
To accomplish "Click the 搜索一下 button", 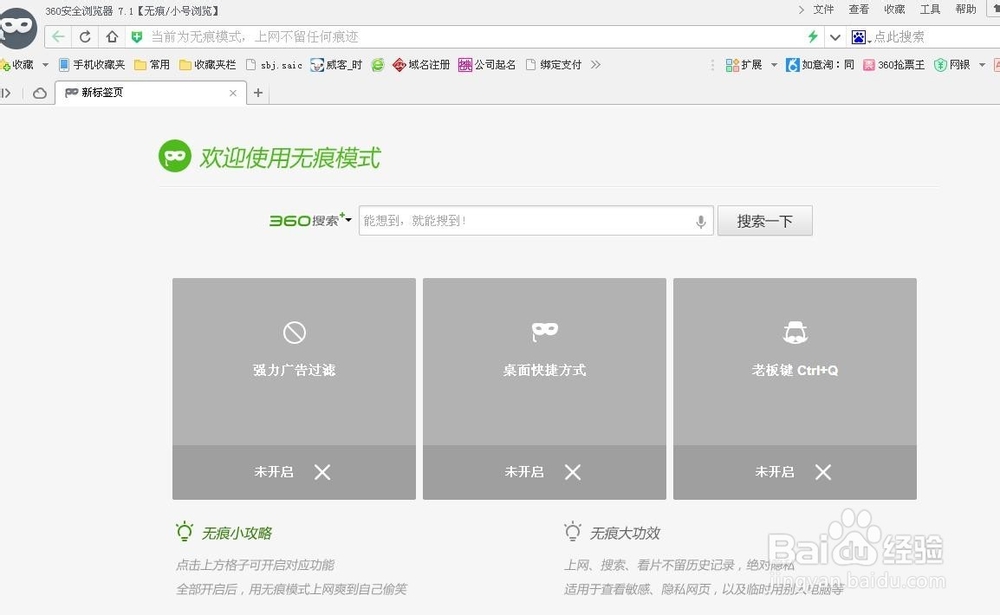I will (765, 221).
